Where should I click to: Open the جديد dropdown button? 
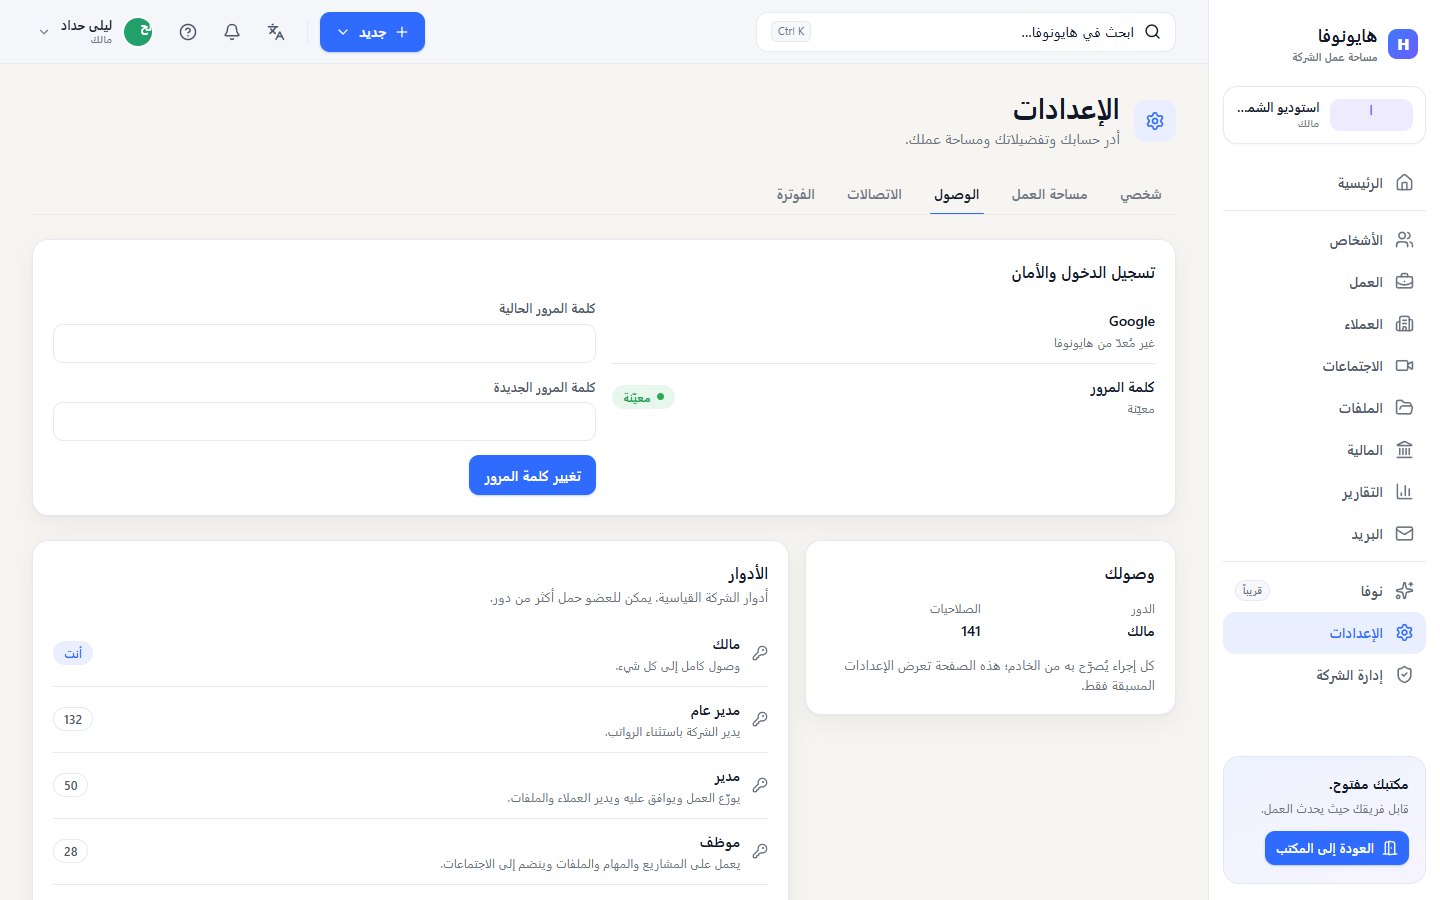tap(372, 32)
